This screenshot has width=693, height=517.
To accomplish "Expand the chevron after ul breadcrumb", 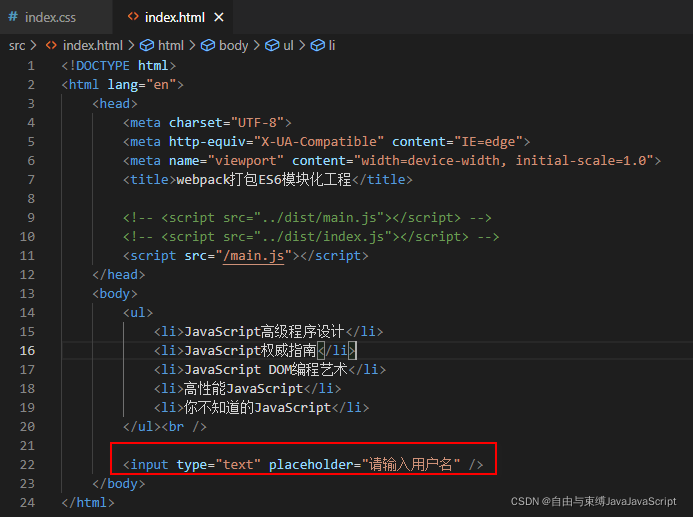I will click(302, 46).
